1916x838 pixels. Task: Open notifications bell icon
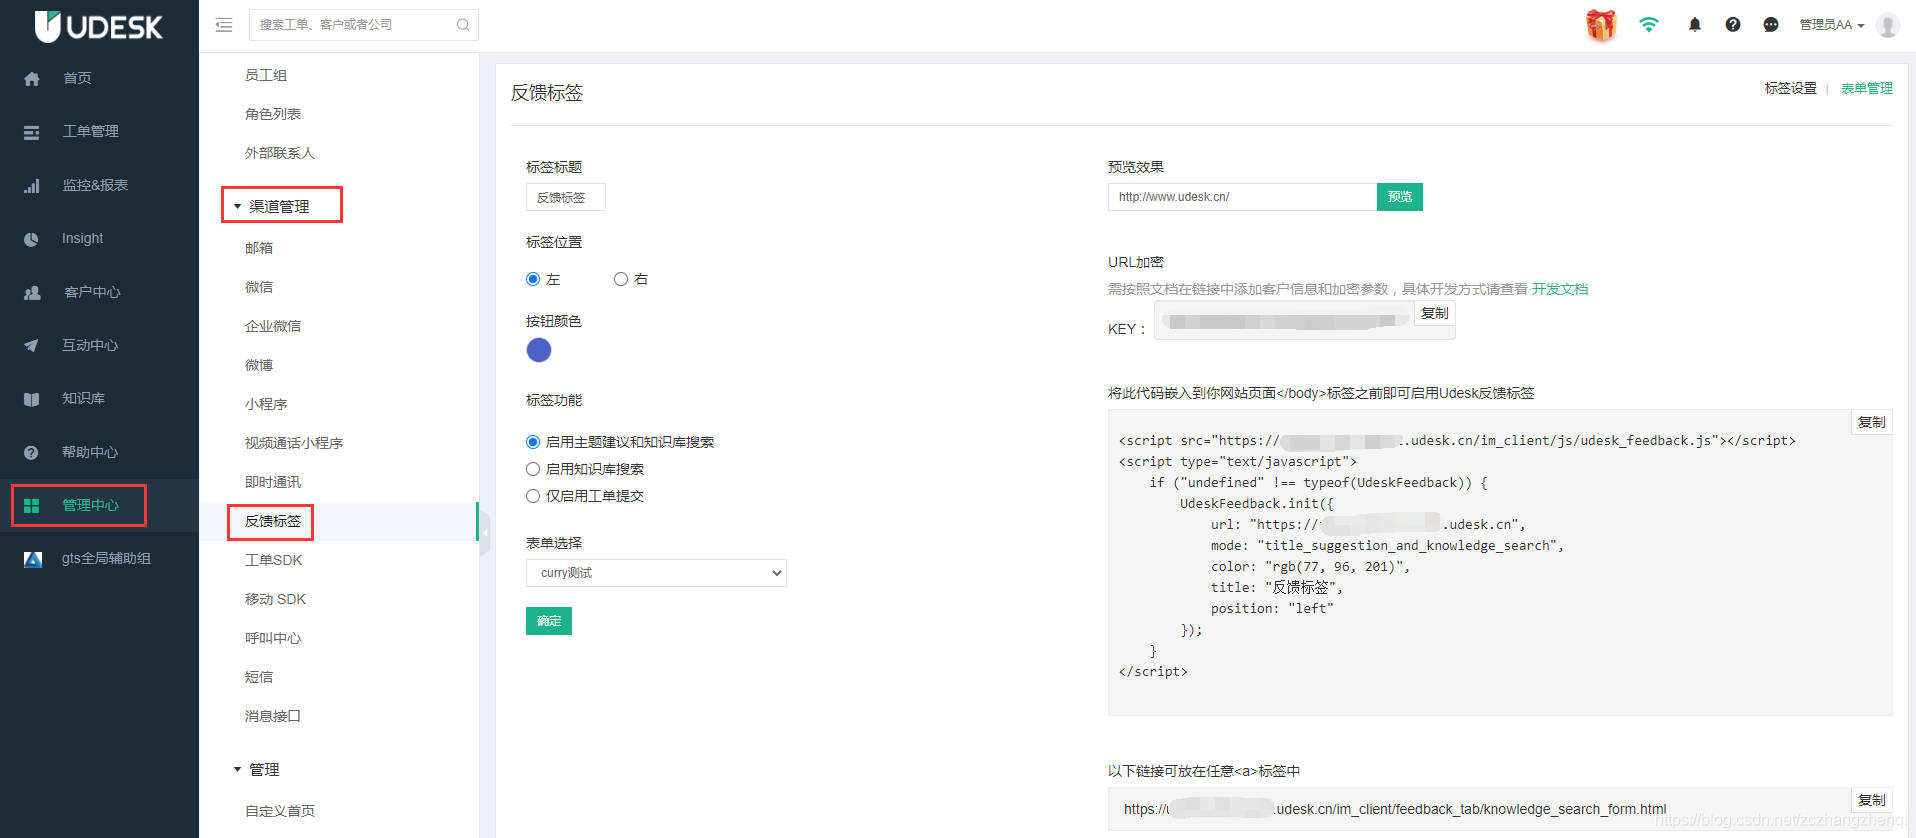[x=1695, y=25]
